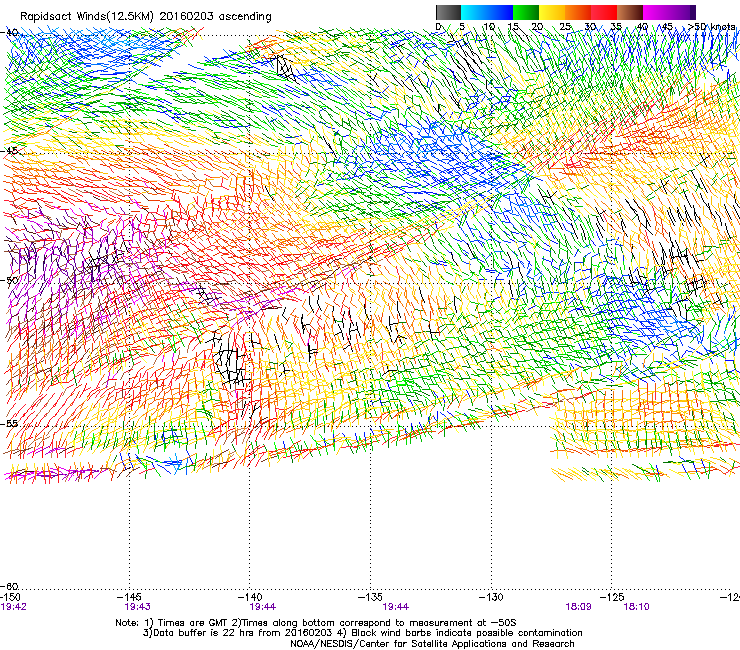Image resolution: width=740 pixels, height=650 pixels.
Task: Click the '-130' longitude label
Action: 491,597
